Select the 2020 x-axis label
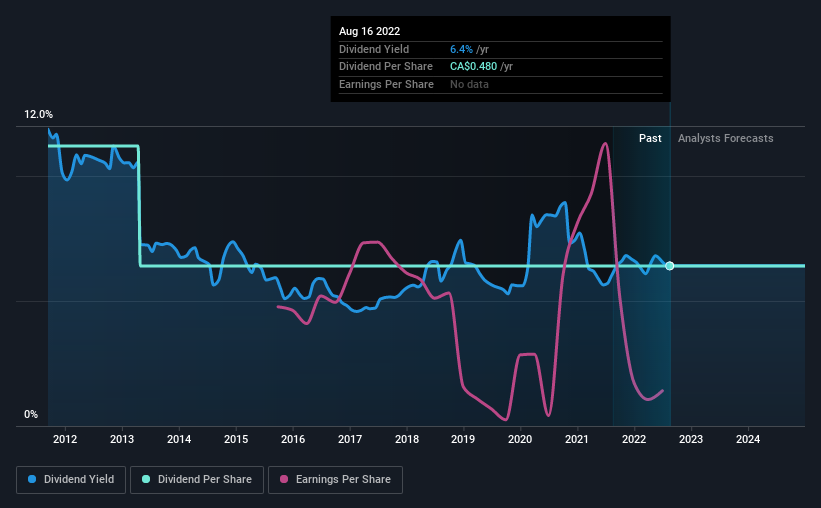Screen dimensions: 821x508 point(520,439)
